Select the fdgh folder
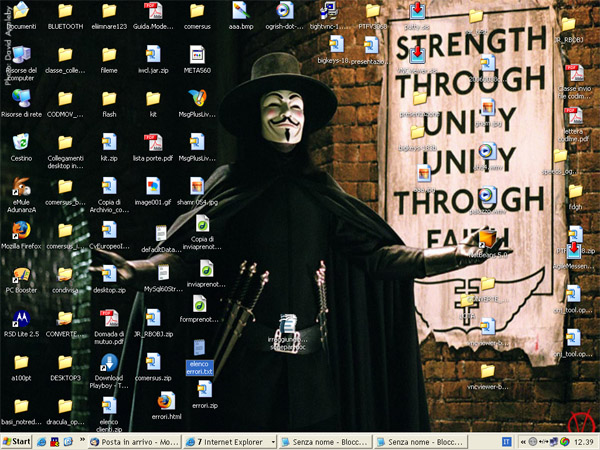The width and height of the screenshot is (600, 450). 575,191
